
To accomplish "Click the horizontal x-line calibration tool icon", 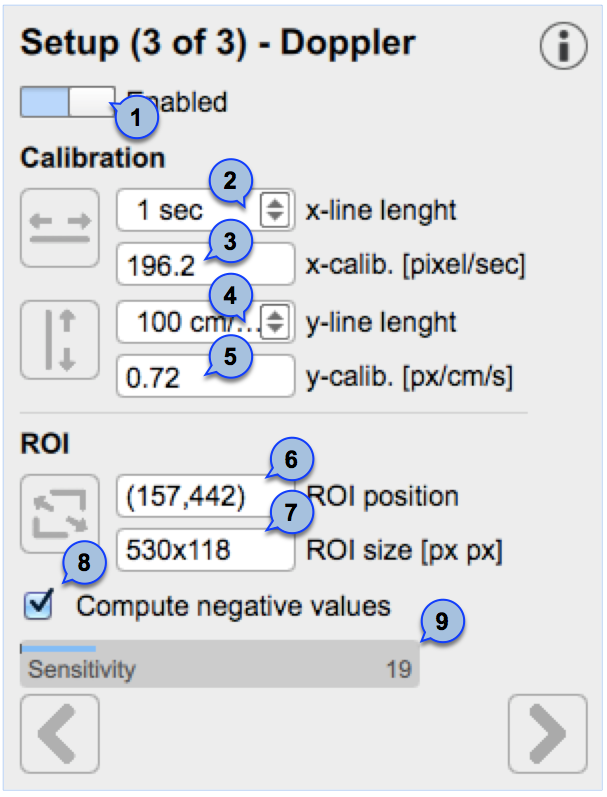I will pos(60,228).
